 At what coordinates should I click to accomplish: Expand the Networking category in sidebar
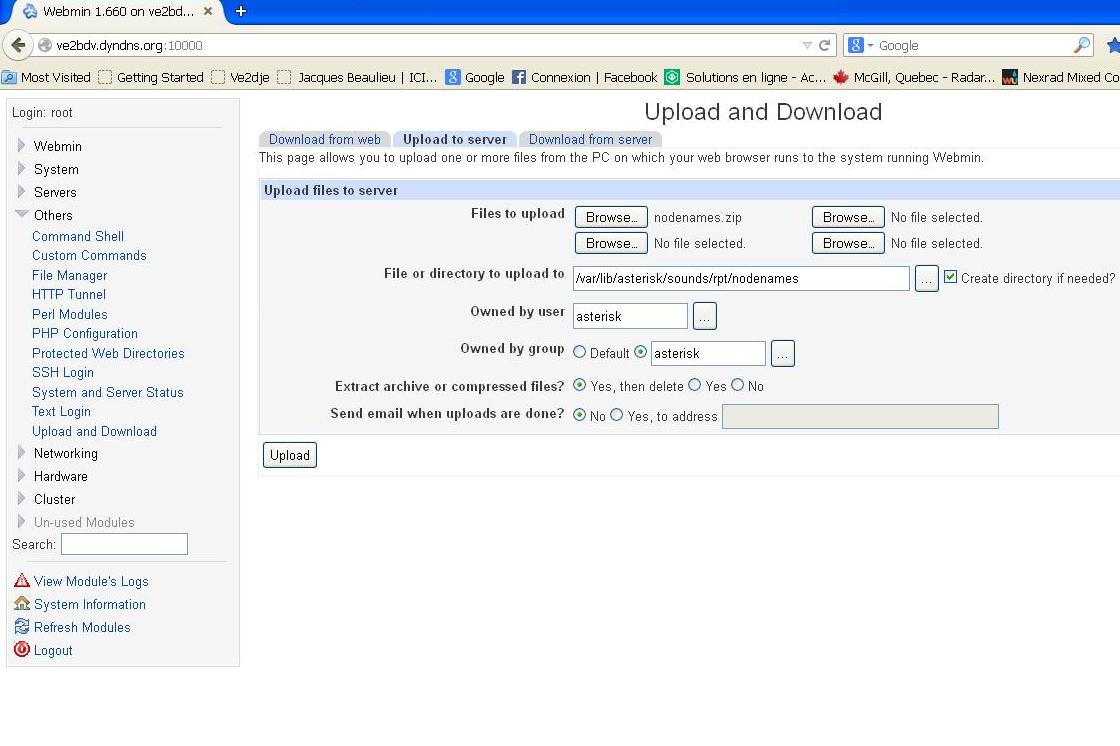tap(22, 453)
